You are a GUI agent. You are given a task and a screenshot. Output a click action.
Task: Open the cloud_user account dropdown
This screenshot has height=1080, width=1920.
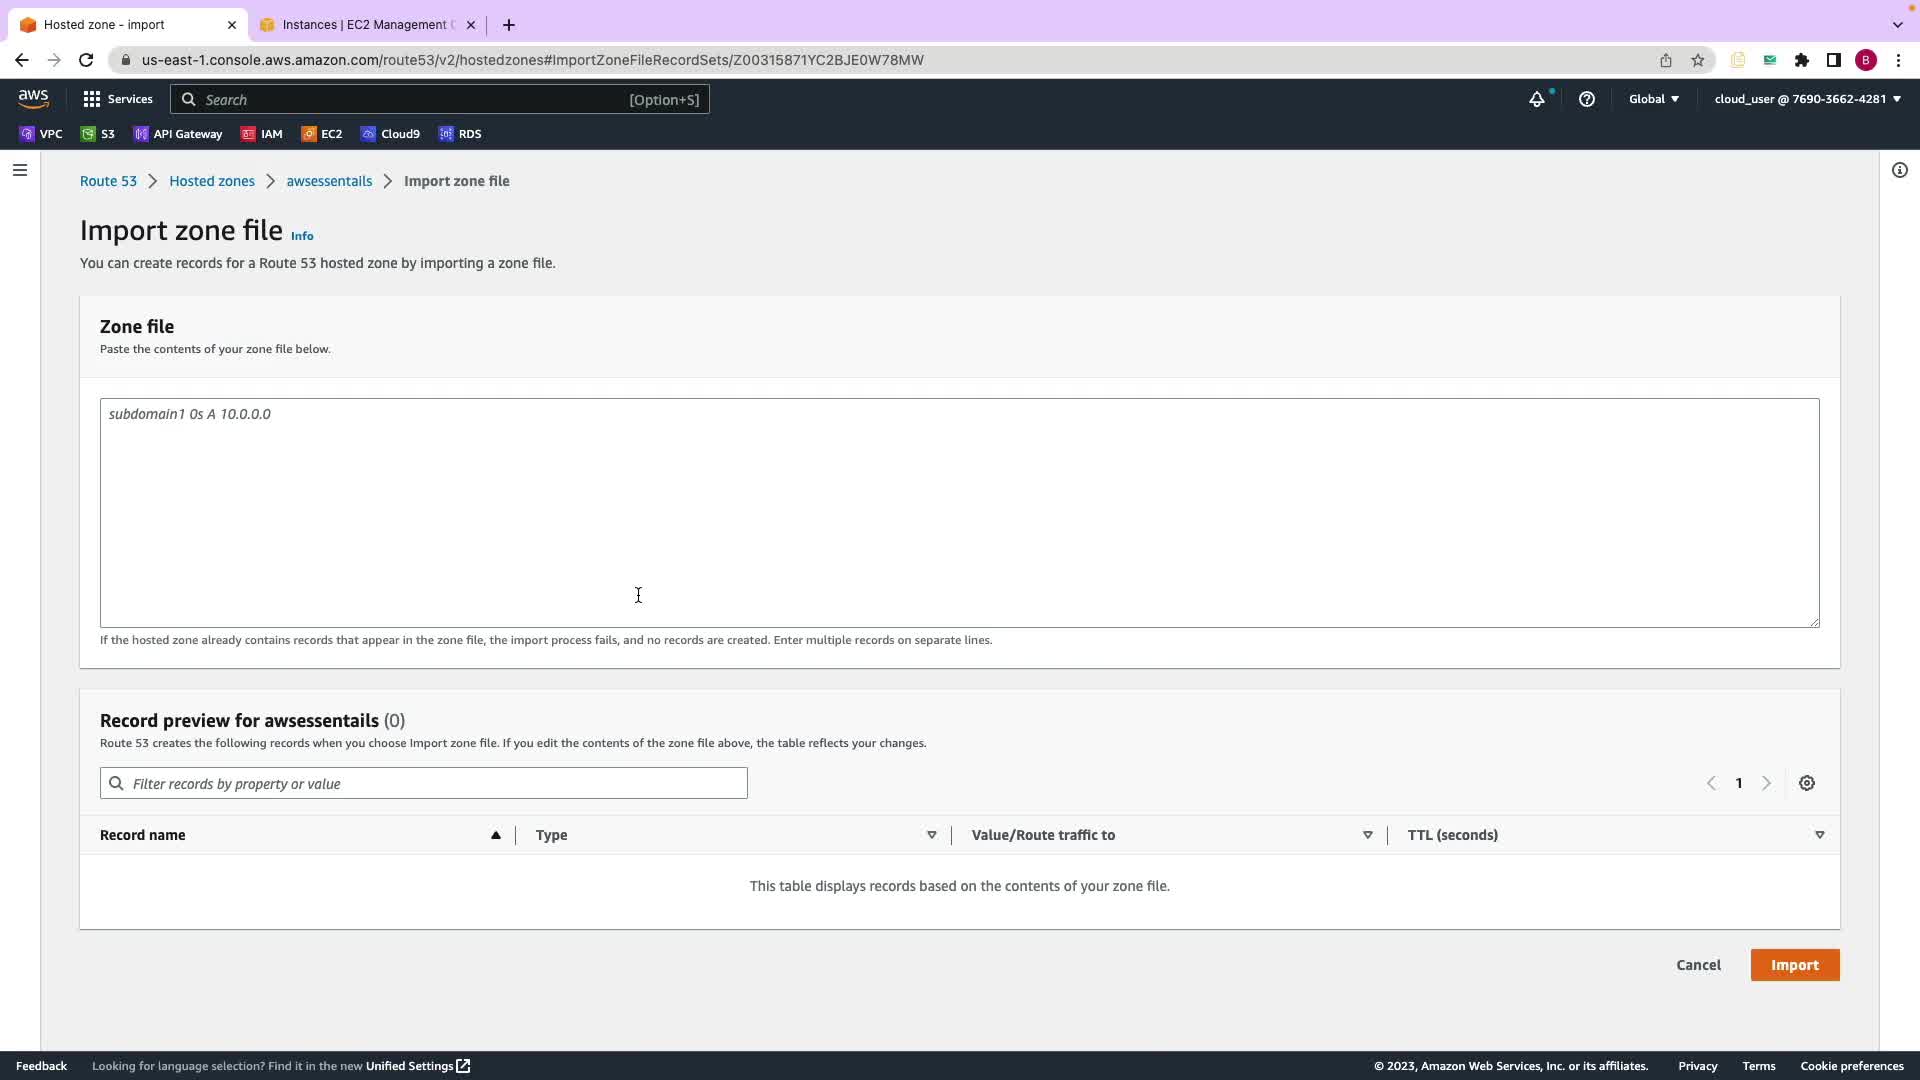tap(1807, 99)
